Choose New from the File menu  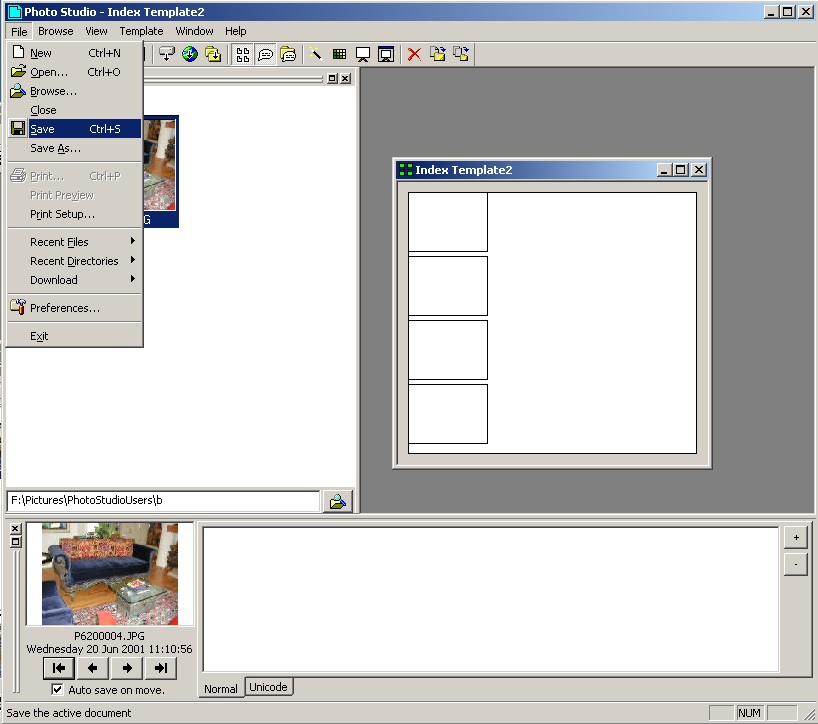pyautogui.click(x=75, y=53)
